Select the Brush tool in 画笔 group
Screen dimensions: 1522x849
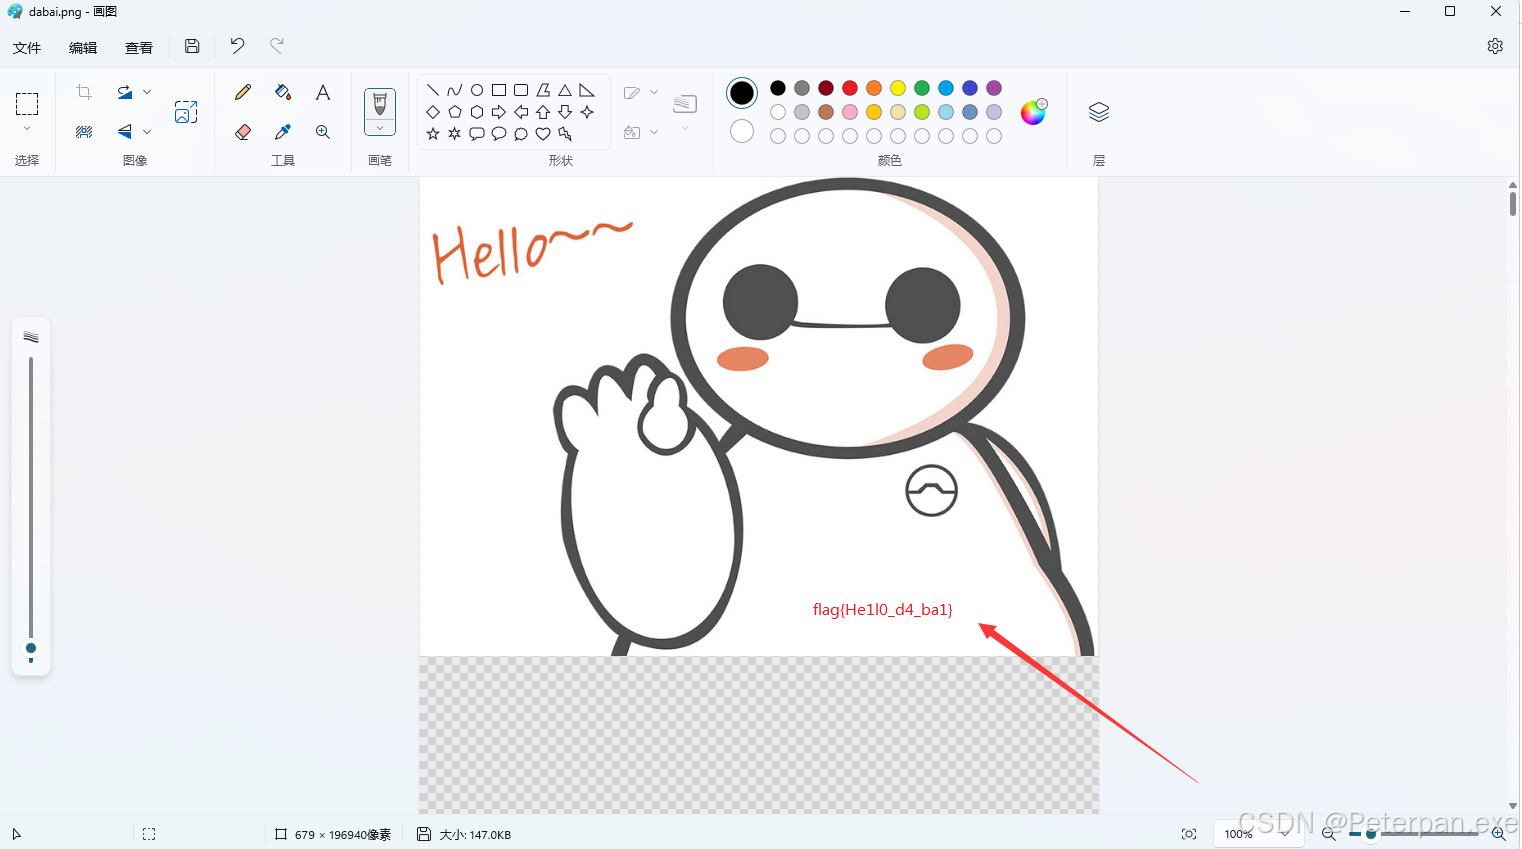coord(380,104)
